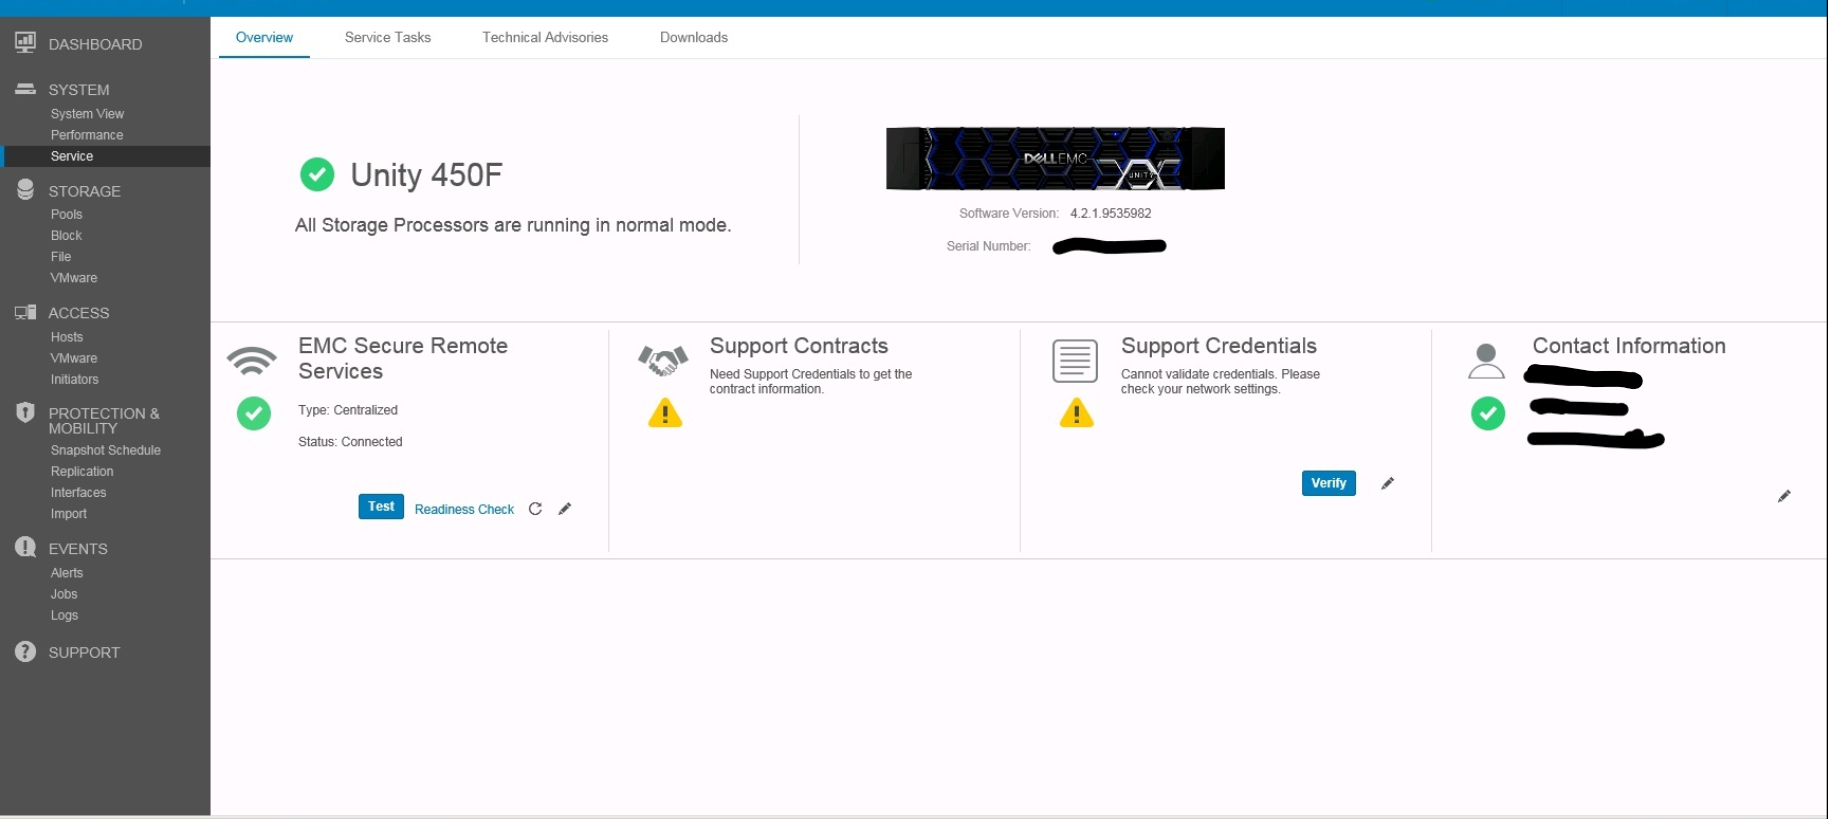Open the Readiness Check link

tap(464, 509)
